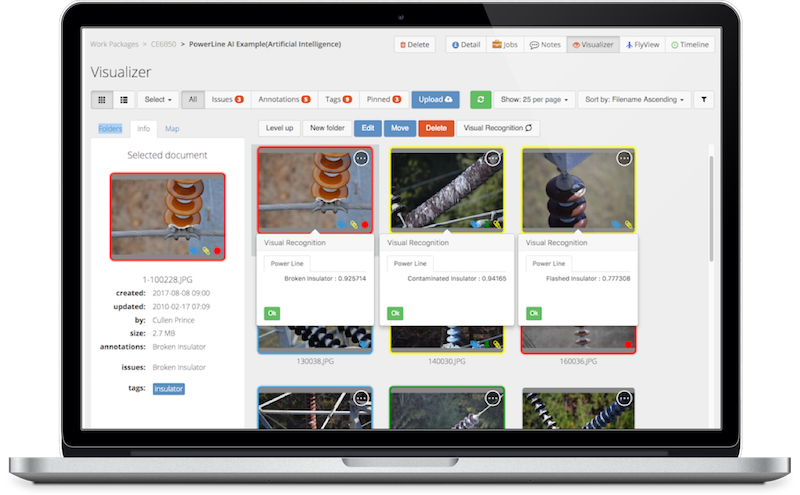Viewport: 800px width, 495px height.
Task: Run Visual Recognition button
Action: coord(497,128)
